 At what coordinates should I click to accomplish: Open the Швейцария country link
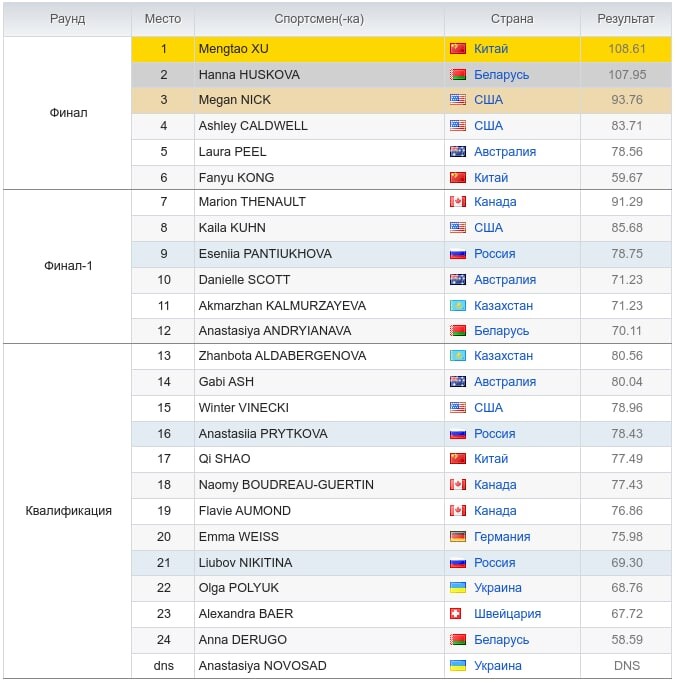tap(507, 614)
